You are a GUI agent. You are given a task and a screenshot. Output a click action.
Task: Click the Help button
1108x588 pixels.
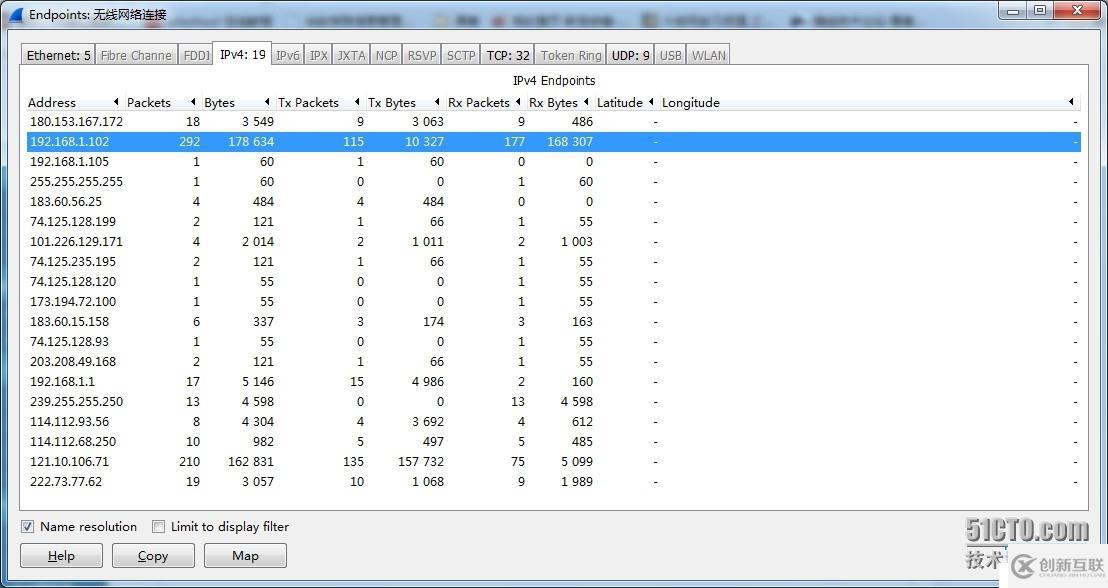pyautogui.click(x=61, y=555)
